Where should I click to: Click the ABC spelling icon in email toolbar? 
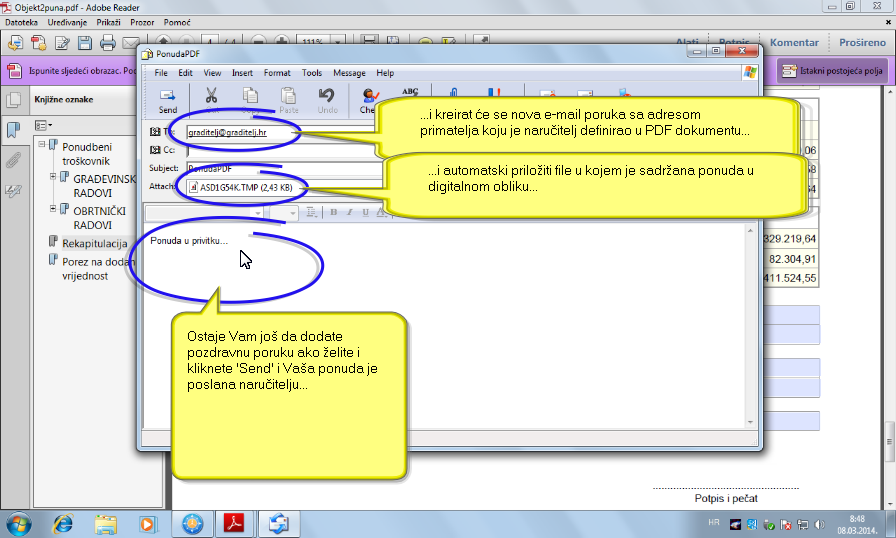(410, 92)
